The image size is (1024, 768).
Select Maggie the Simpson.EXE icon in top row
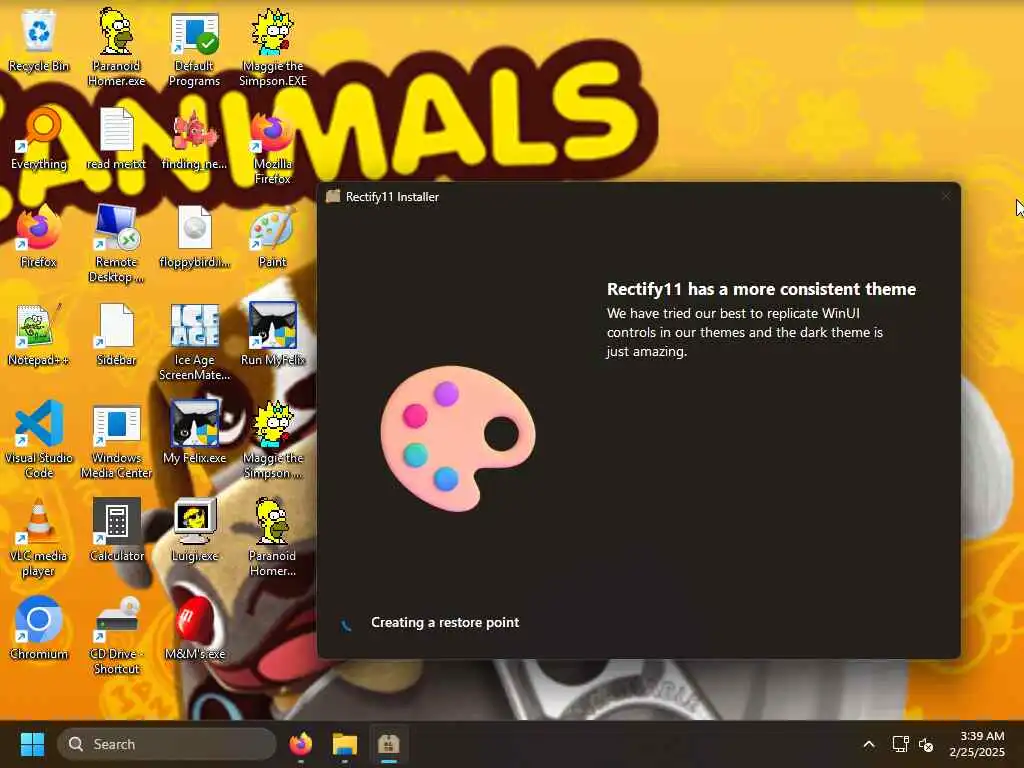(272, 47)
